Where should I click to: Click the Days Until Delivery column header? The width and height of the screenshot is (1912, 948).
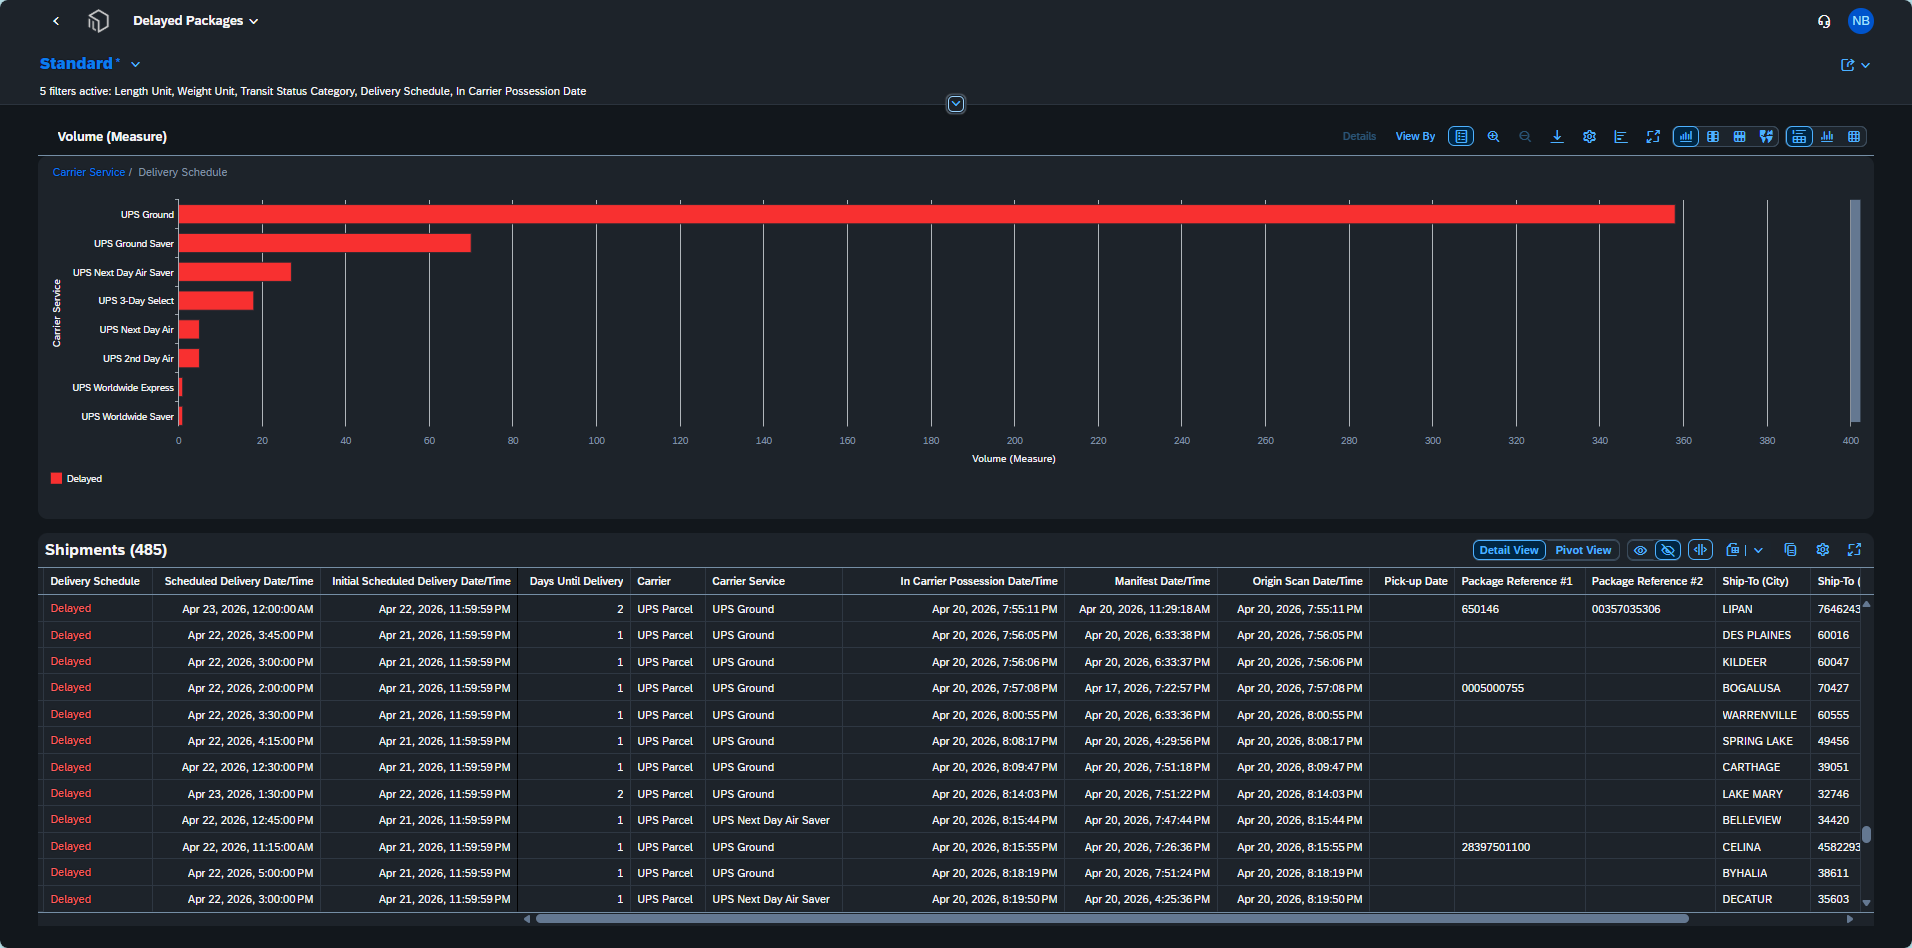click(575, 581)
